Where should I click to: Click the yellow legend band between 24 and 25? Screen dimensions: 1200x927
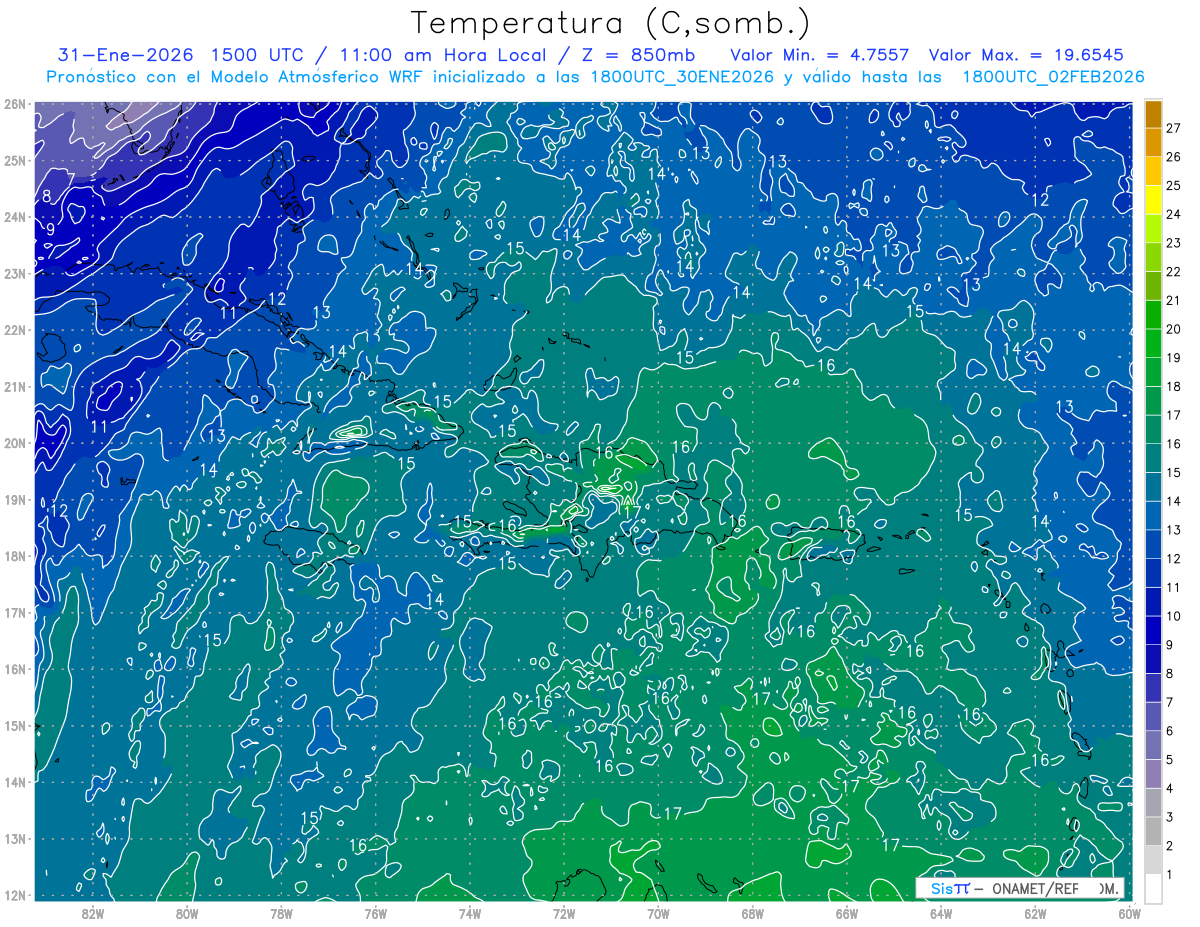[1152, 200]
